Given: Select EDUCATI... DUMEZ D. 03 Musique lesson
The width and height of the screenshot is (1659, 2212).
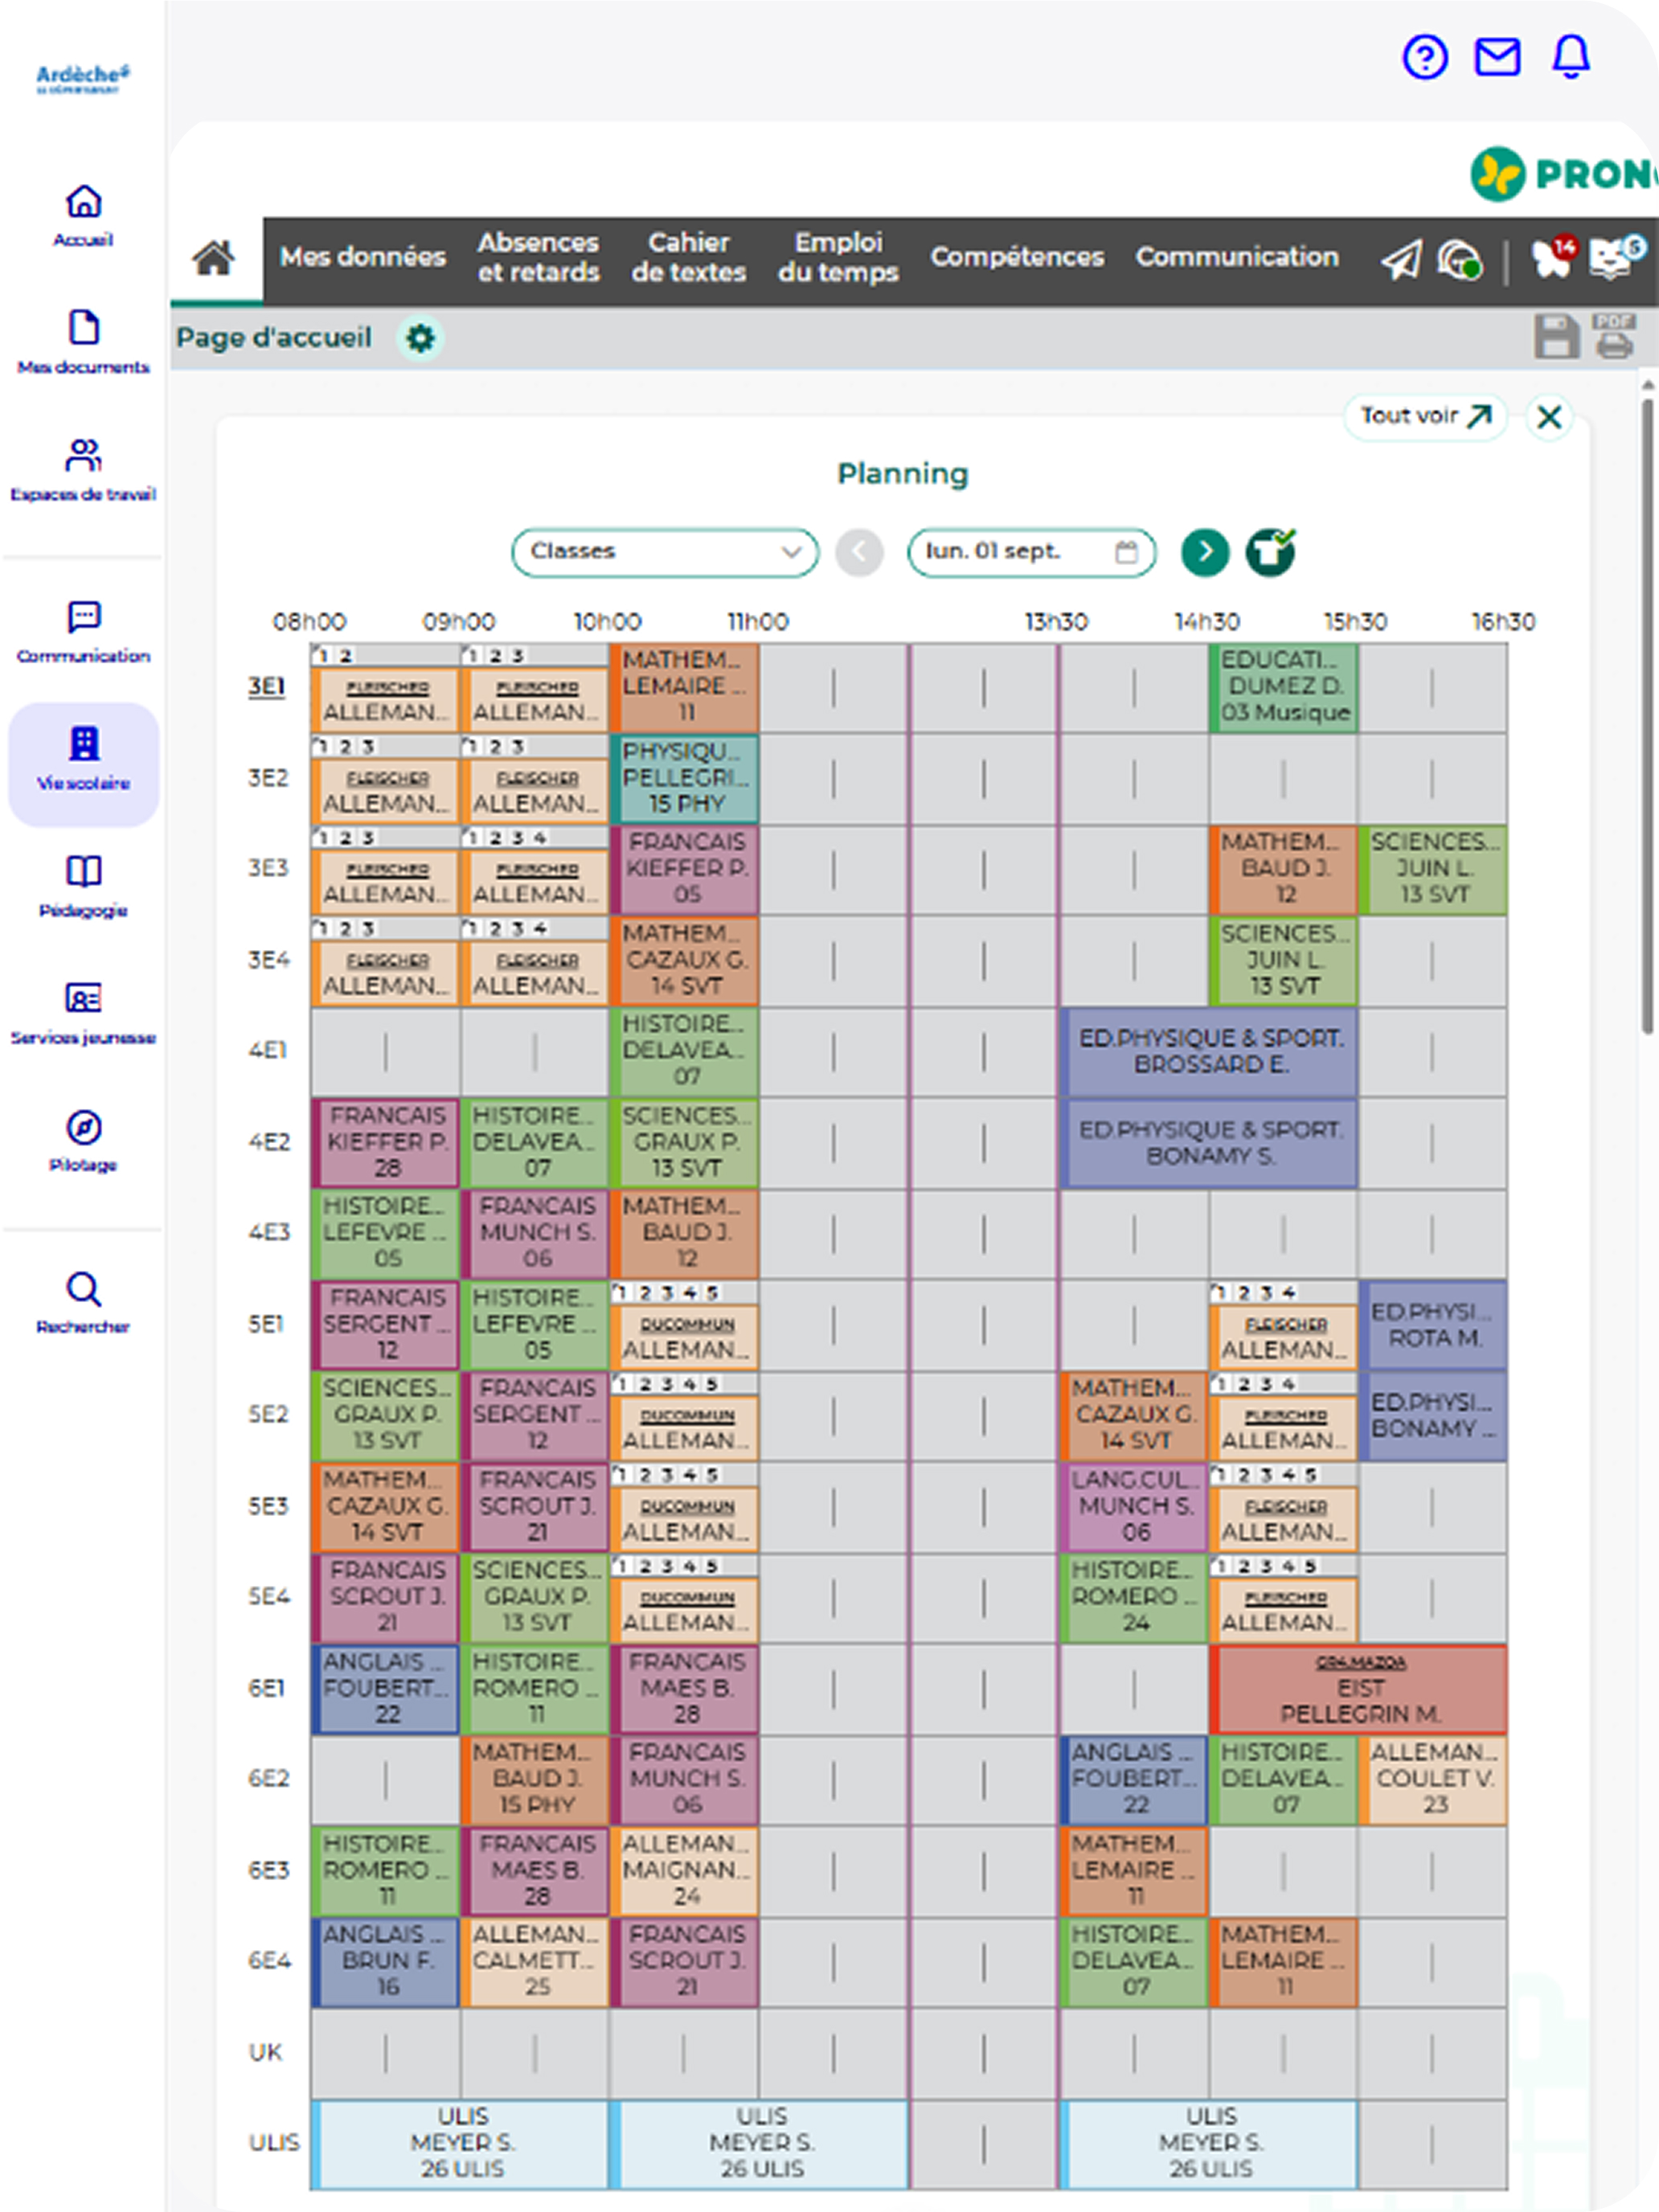Looking at the screenshot, I should point(1284,687).
